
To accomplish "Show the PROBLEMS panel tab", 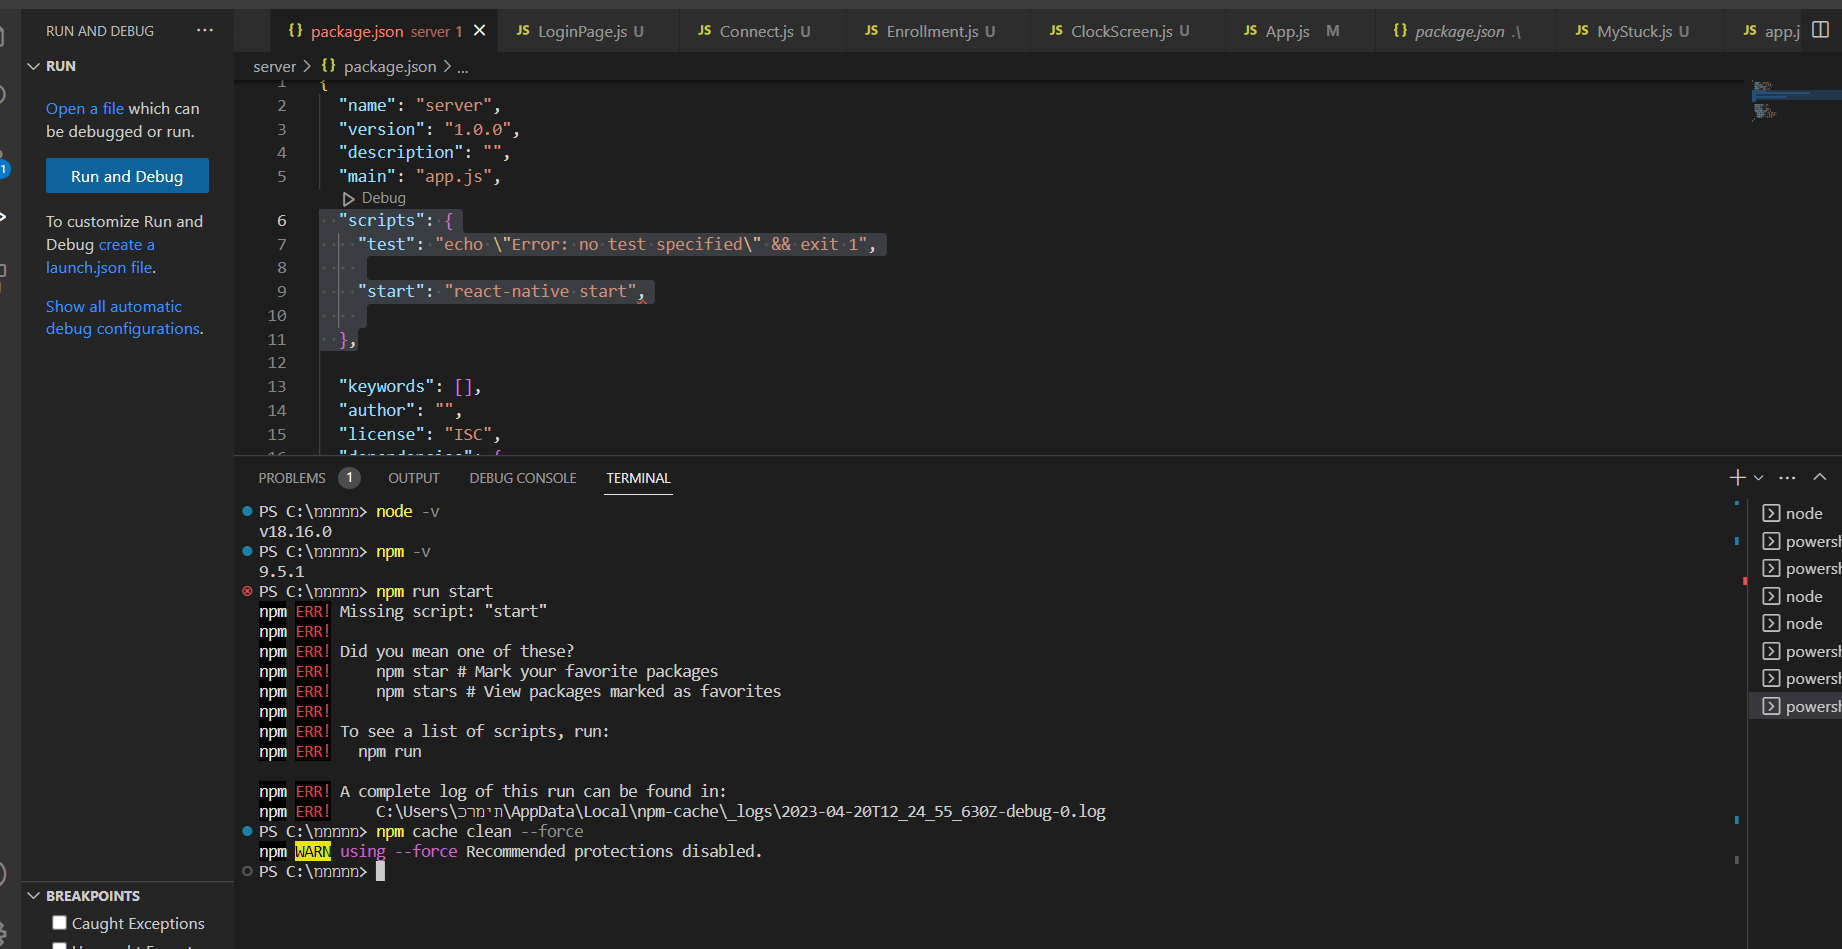I will pos(292,478).
